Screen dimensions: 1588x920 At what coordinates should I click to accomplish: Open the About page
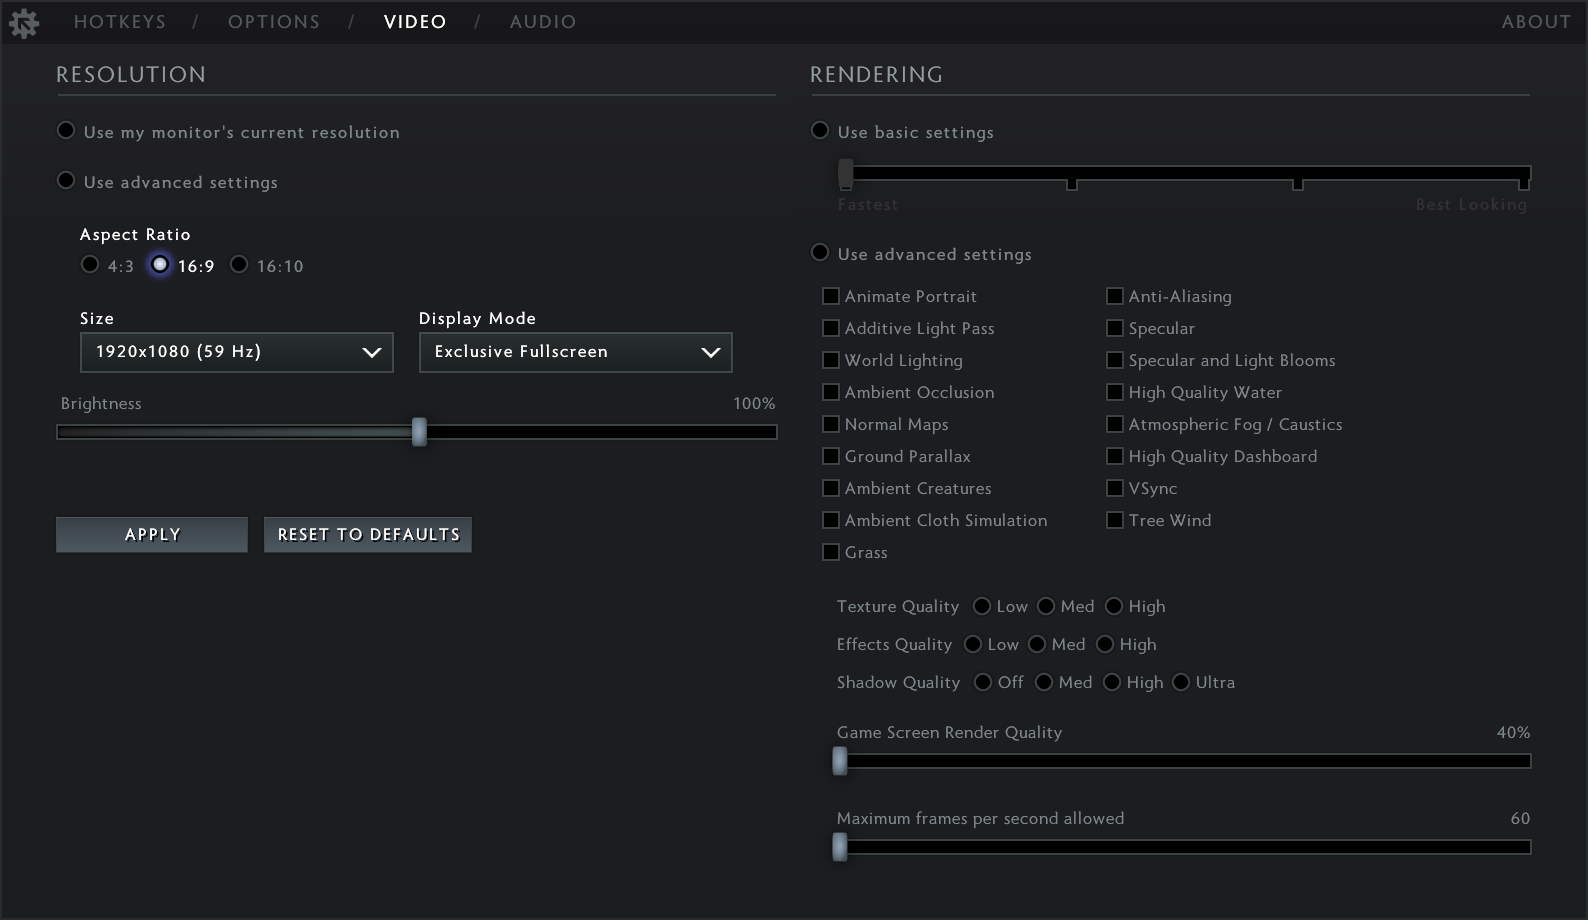[x=1536, y=22]
